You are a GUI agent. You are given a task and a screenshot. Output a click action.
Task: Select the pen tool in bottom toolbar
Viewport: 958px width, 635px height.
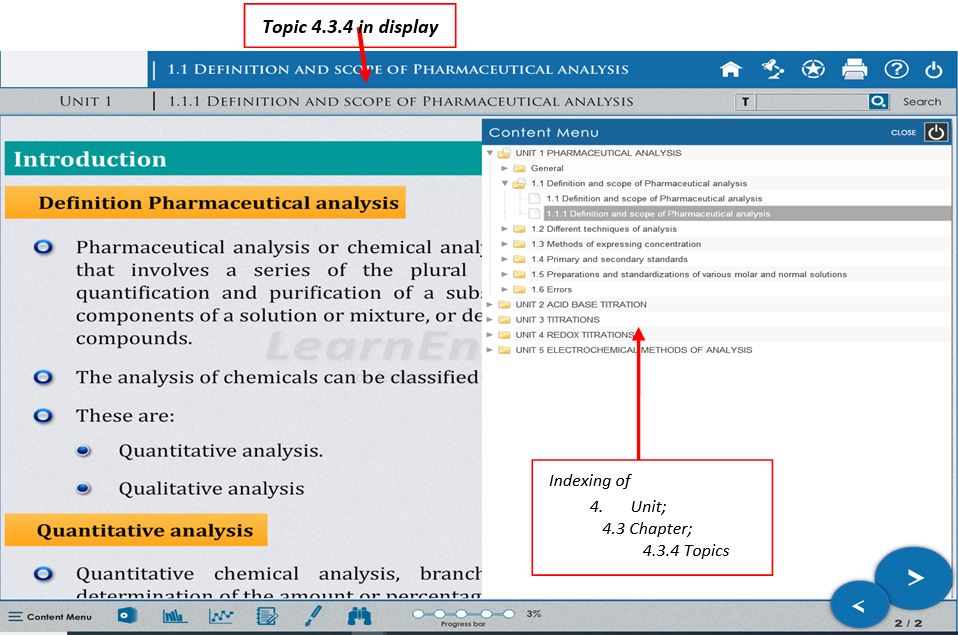(312, 616)
